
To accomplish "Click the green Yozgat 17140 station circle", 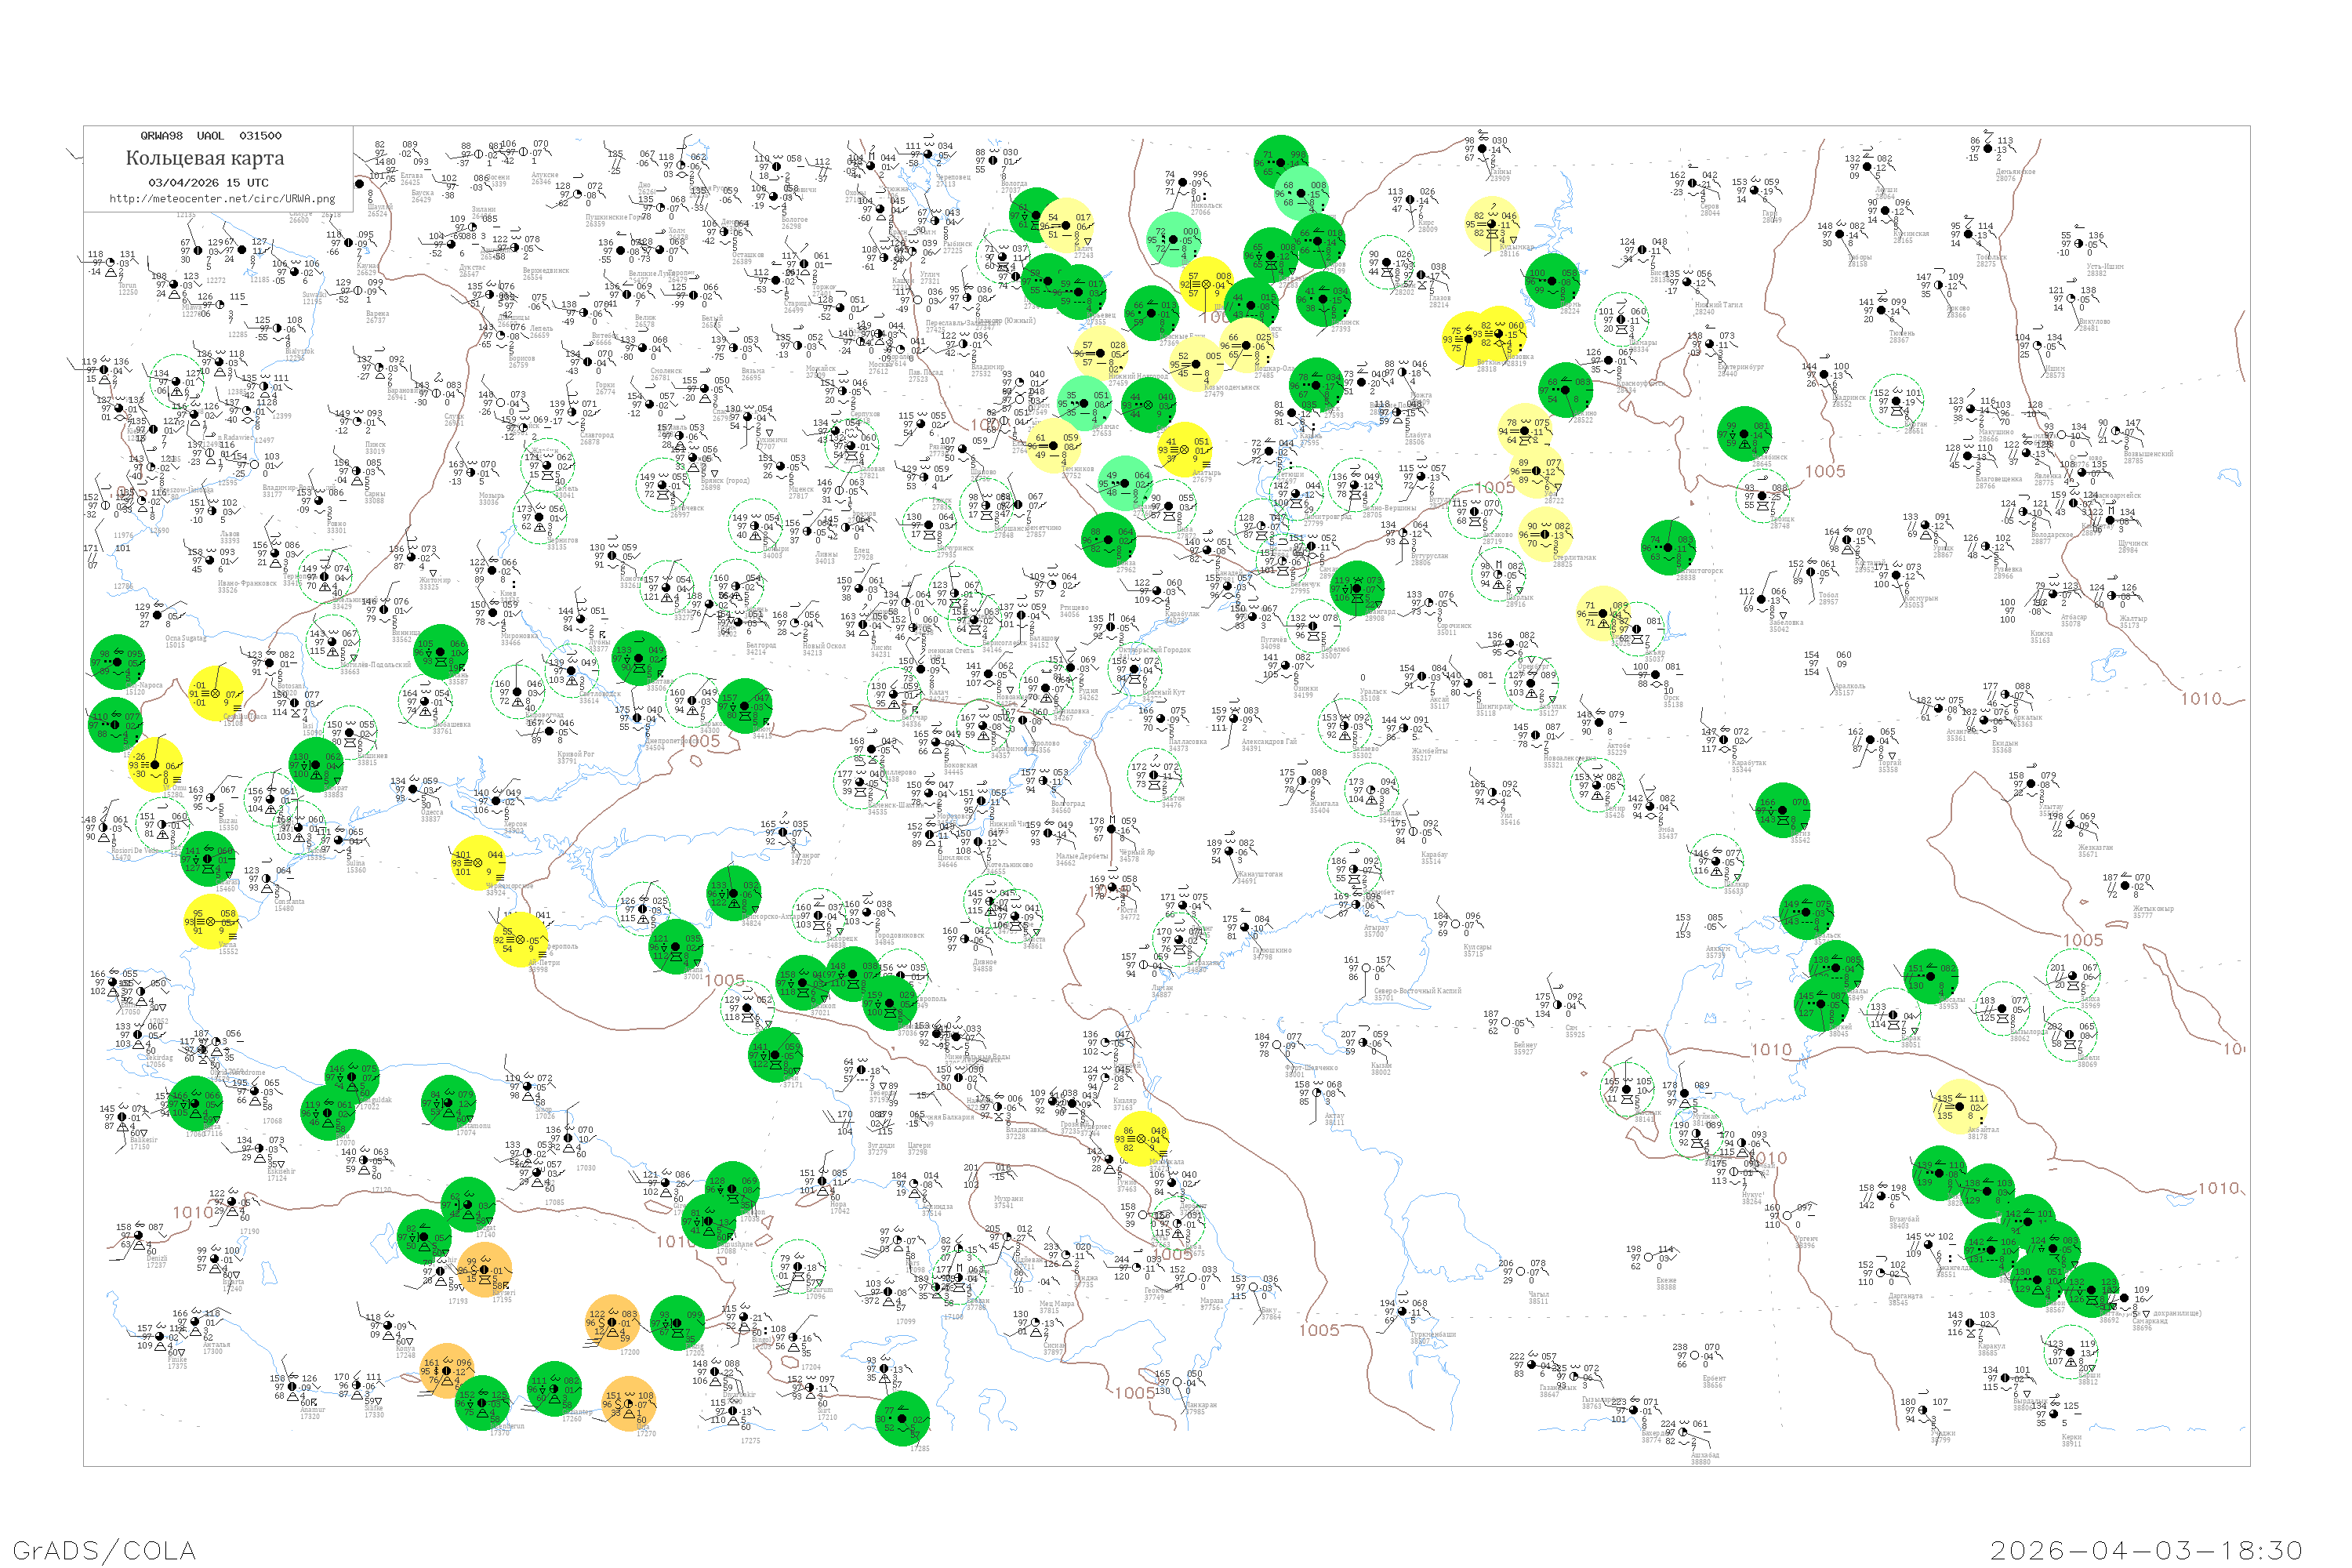I will 468,1205.
